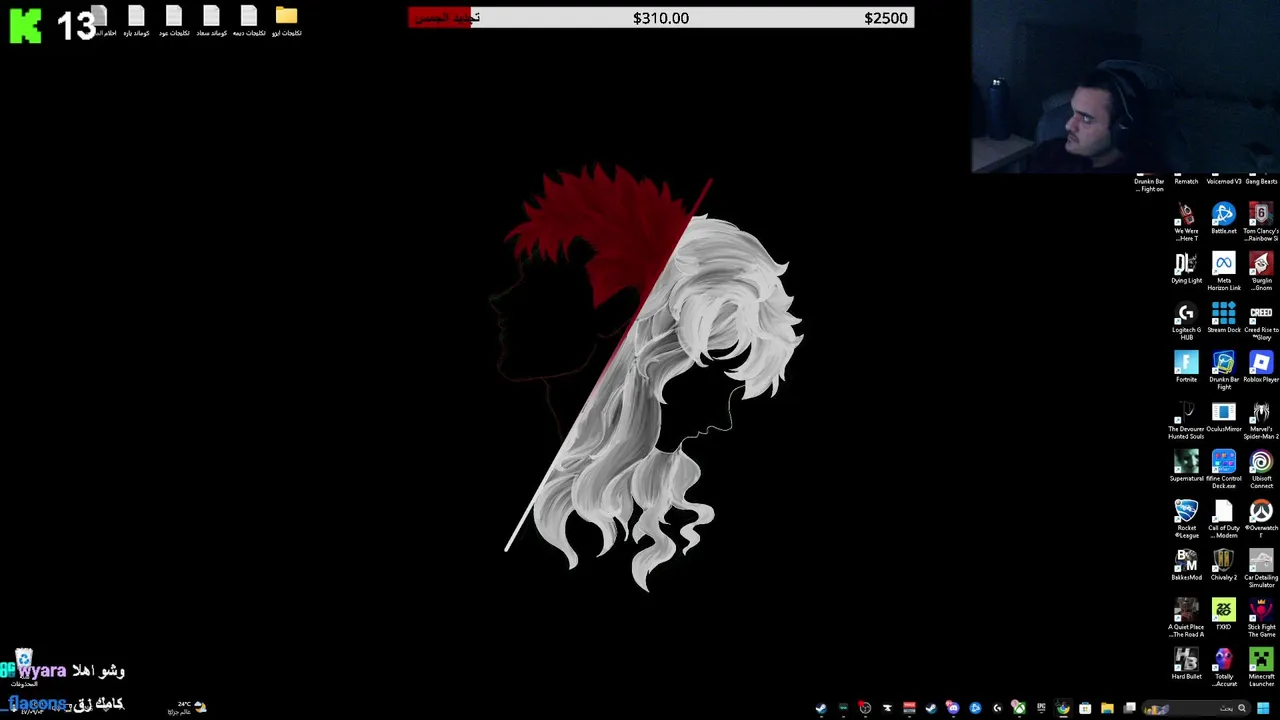The height and width of the screenshot is (720, 1280).
Task: Open Battle.net from the taskbar
Action: [x=975, y=708]
